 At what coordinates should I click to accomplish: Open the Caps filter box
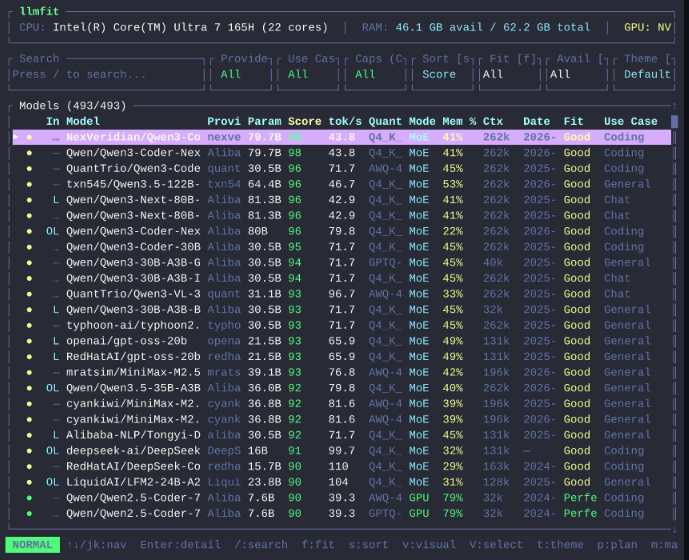pos(375,74)
